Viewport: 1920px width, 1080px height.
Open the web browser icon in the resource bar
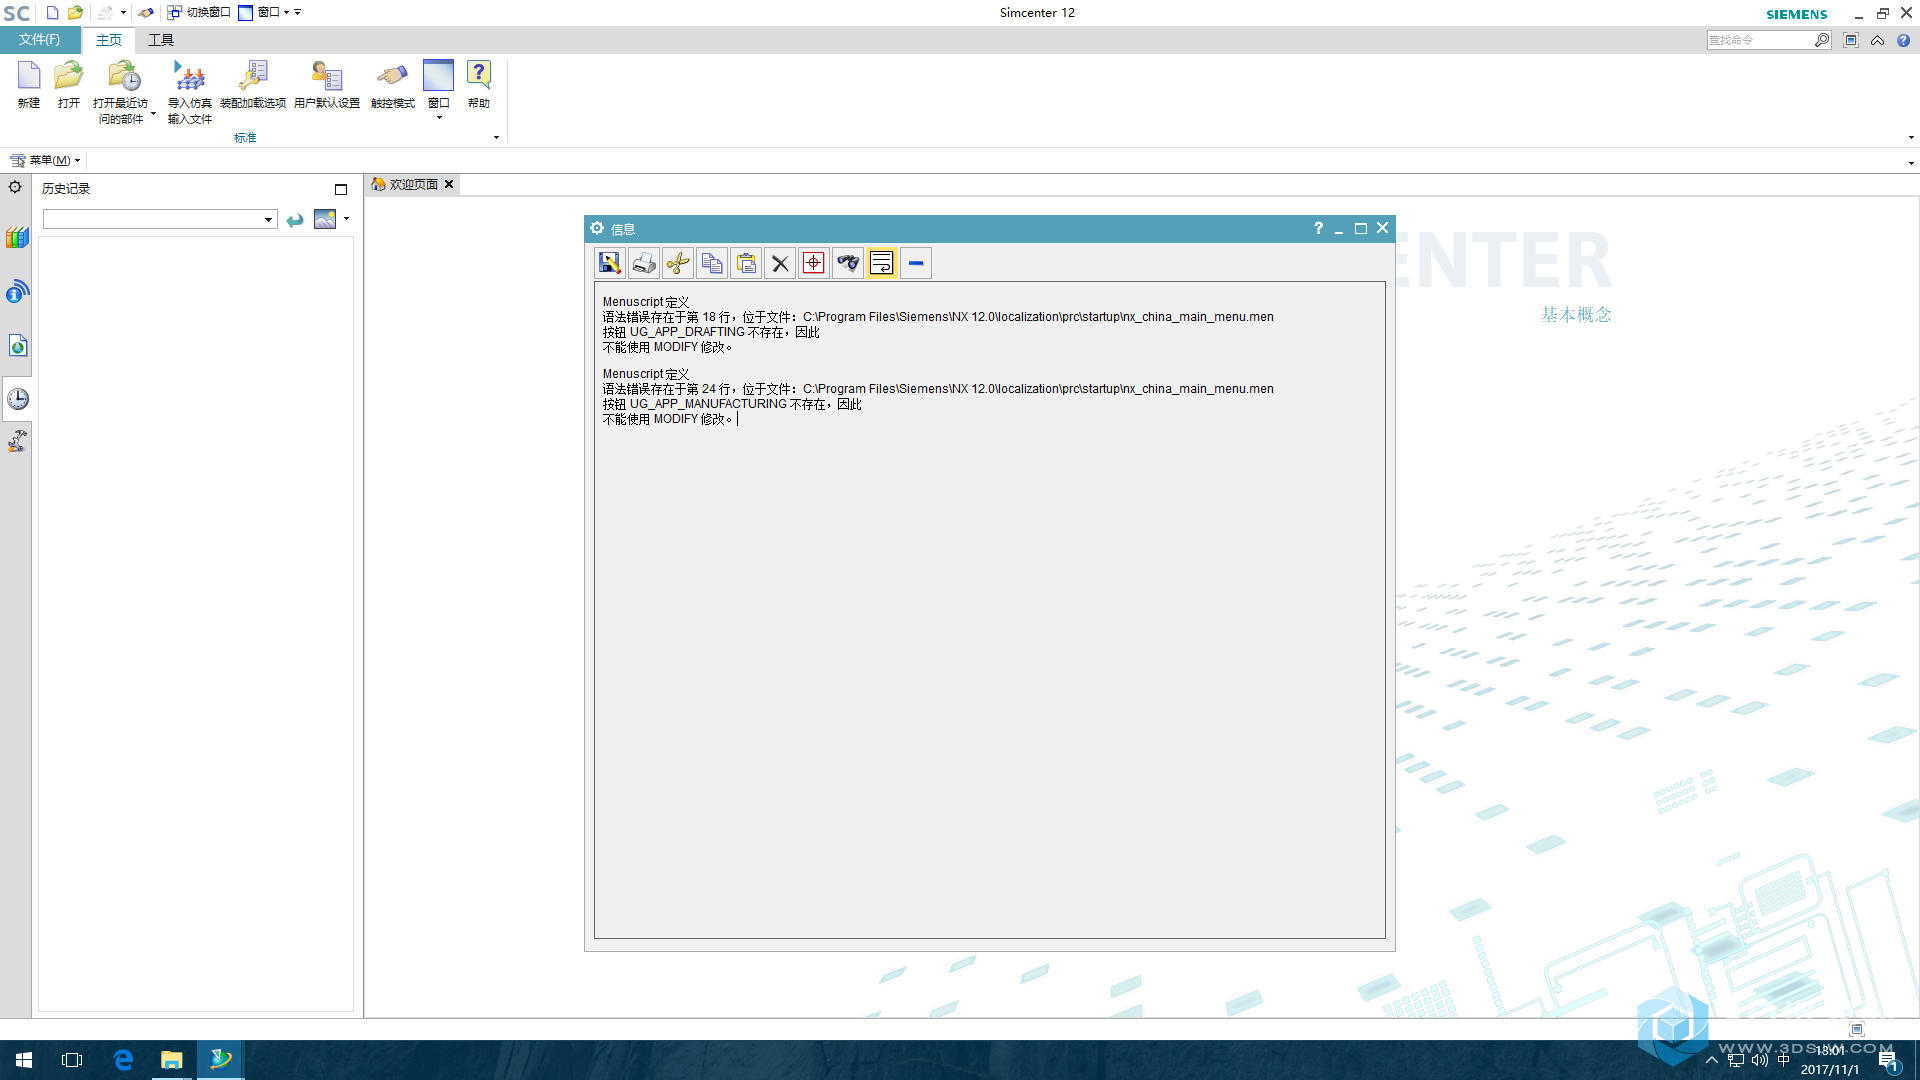click(17, 346)
